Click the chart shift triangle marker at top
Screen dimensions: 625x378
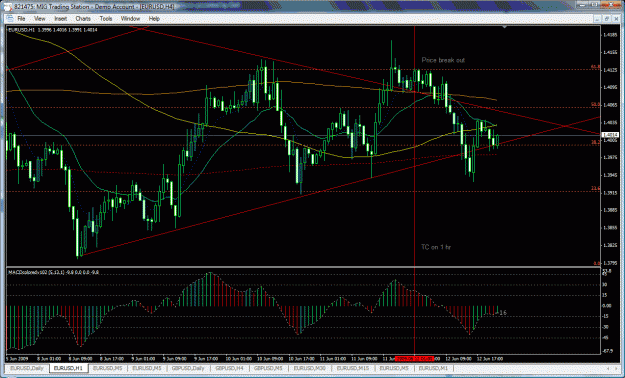pyautogui.click(x=505, y=27)
